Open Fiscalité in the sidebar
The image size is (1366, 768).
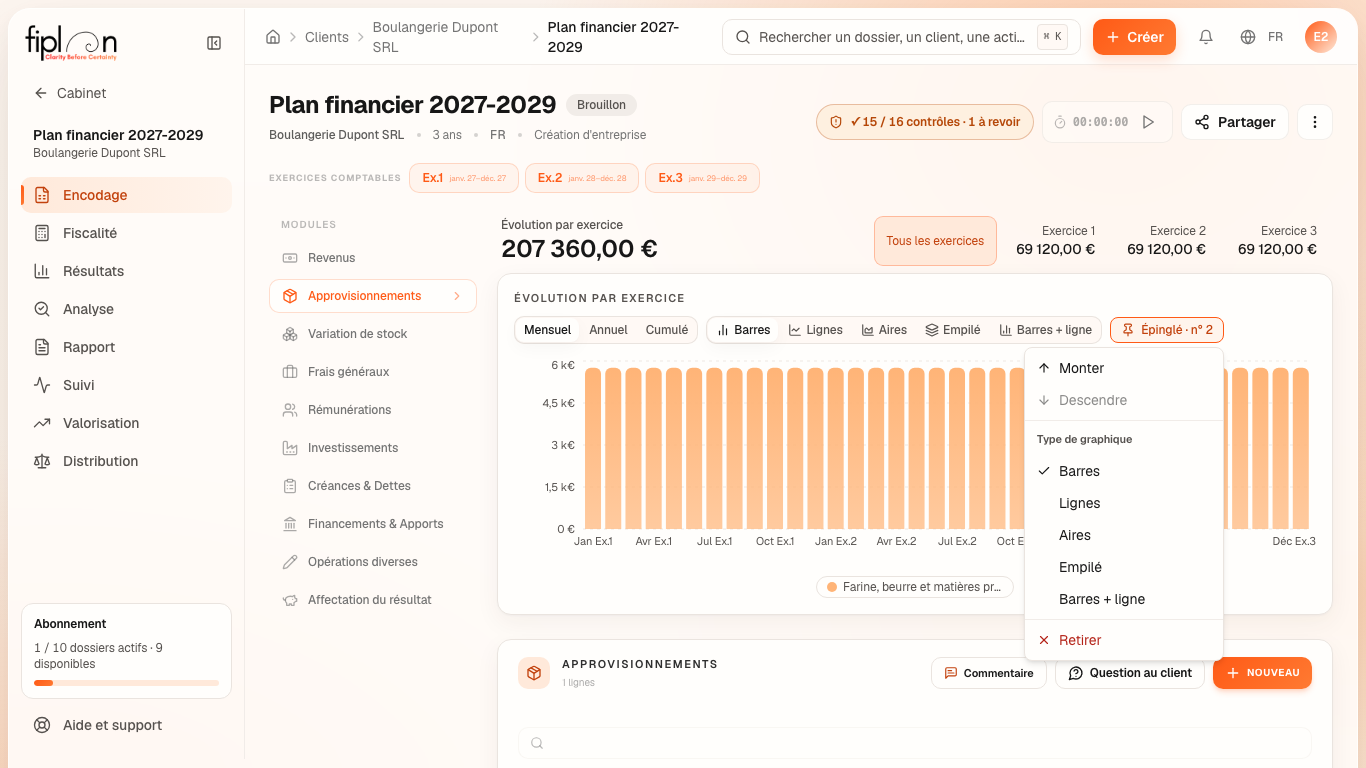[x=126, y=233]
